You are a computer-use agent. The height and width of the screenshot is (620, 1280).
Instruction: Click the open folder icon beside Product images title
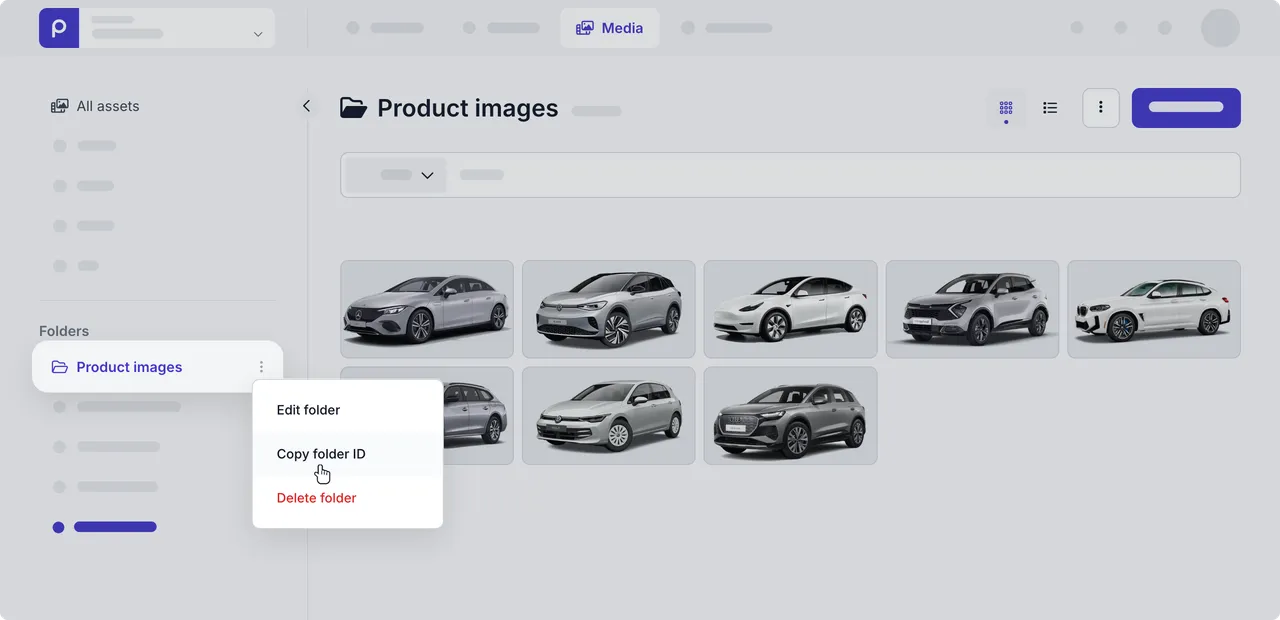coord(353,108)
